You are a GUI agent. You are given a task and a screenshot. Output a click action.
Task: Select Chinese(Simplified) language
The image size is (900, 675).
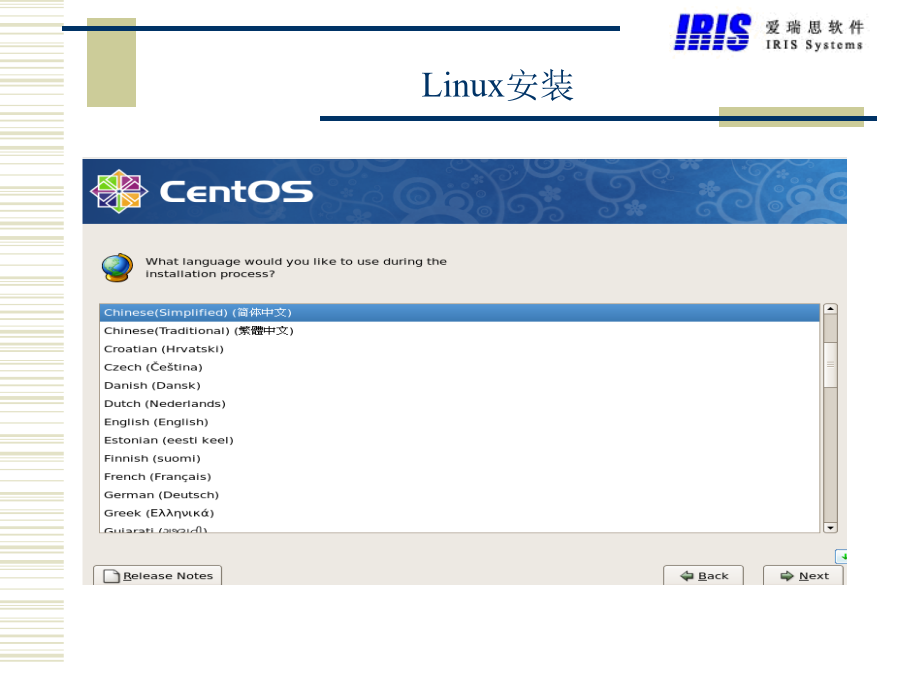459,313
